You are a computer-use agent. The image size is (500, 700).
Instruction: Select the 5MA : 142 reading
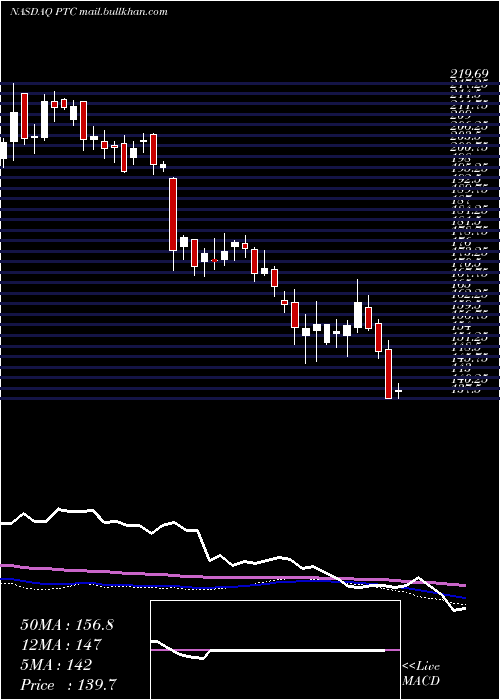pos(56,664)
